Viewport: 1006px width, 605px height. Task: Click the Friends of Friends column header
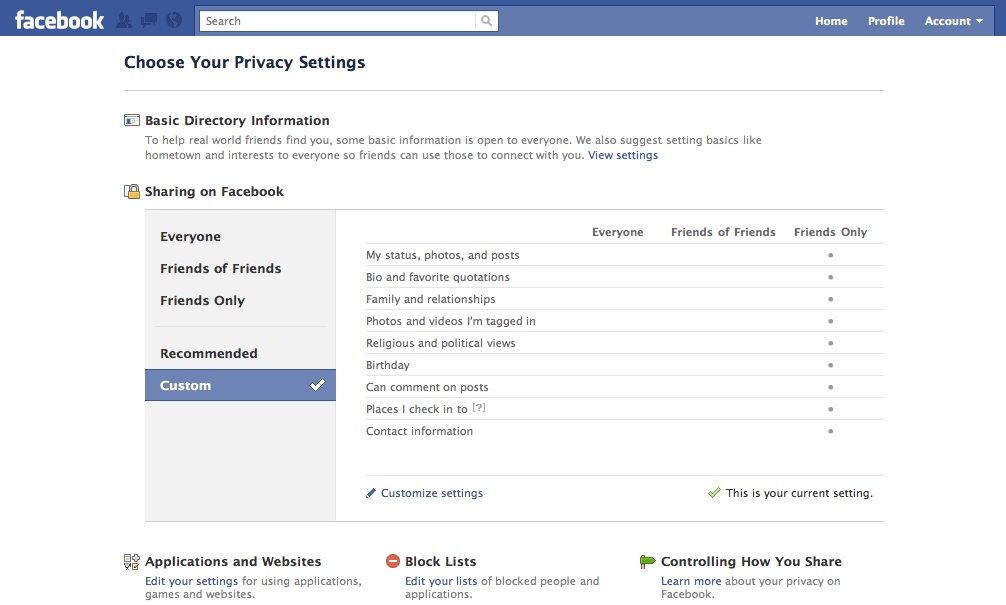[x=723, y=232]
